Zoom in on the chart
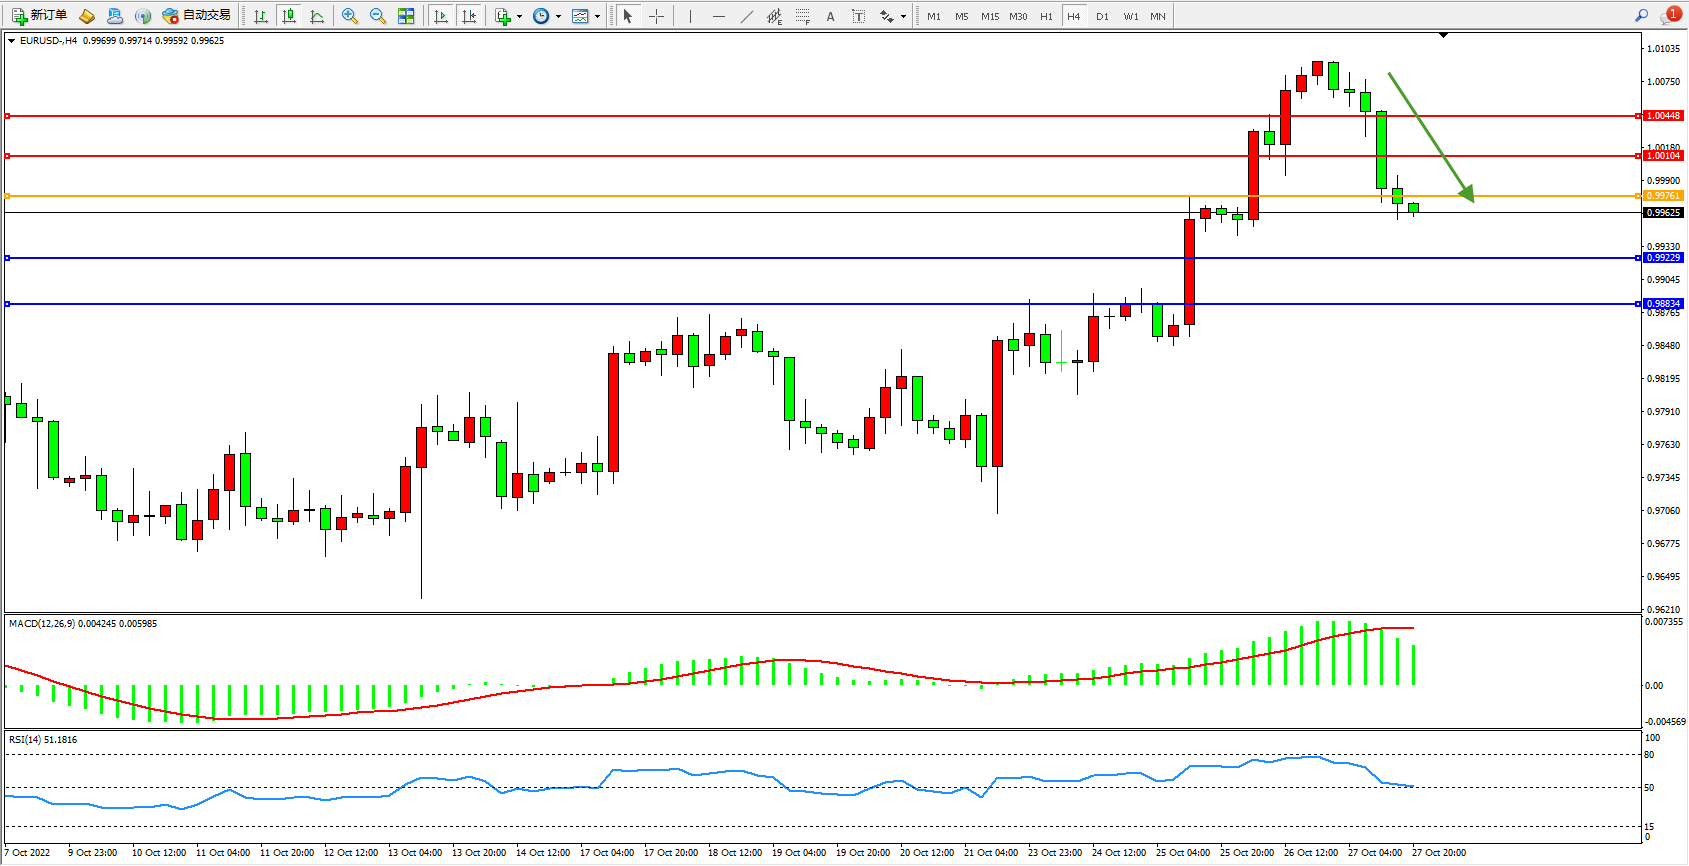 [x=349, y=16]
